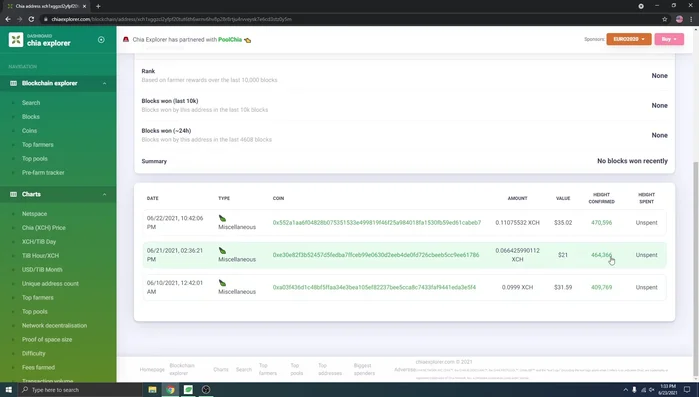Open USD/TiB Month chart
699x397 pixels.
tap(42, 270)
